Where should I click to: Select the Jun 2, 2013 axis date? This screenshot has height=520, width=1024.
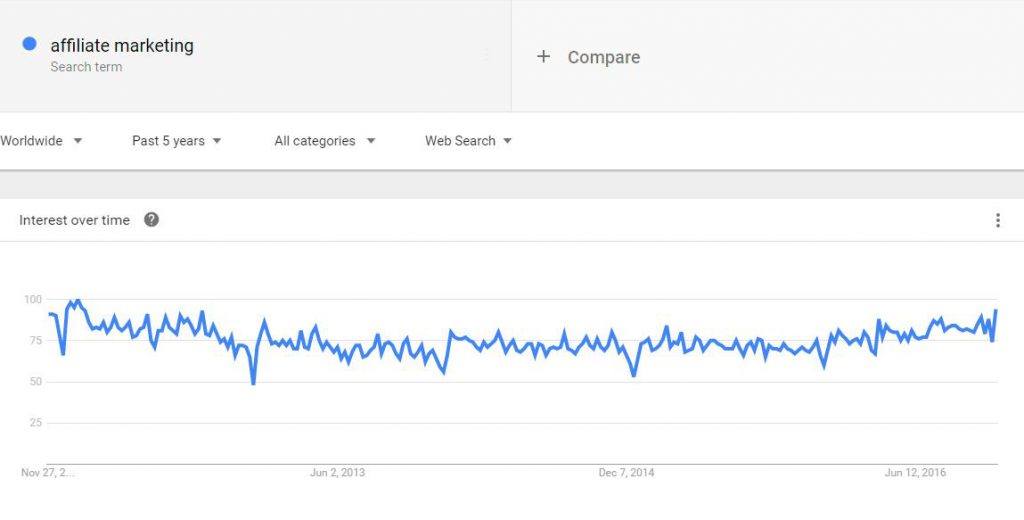pyautogui.click(x=337, y=472)
